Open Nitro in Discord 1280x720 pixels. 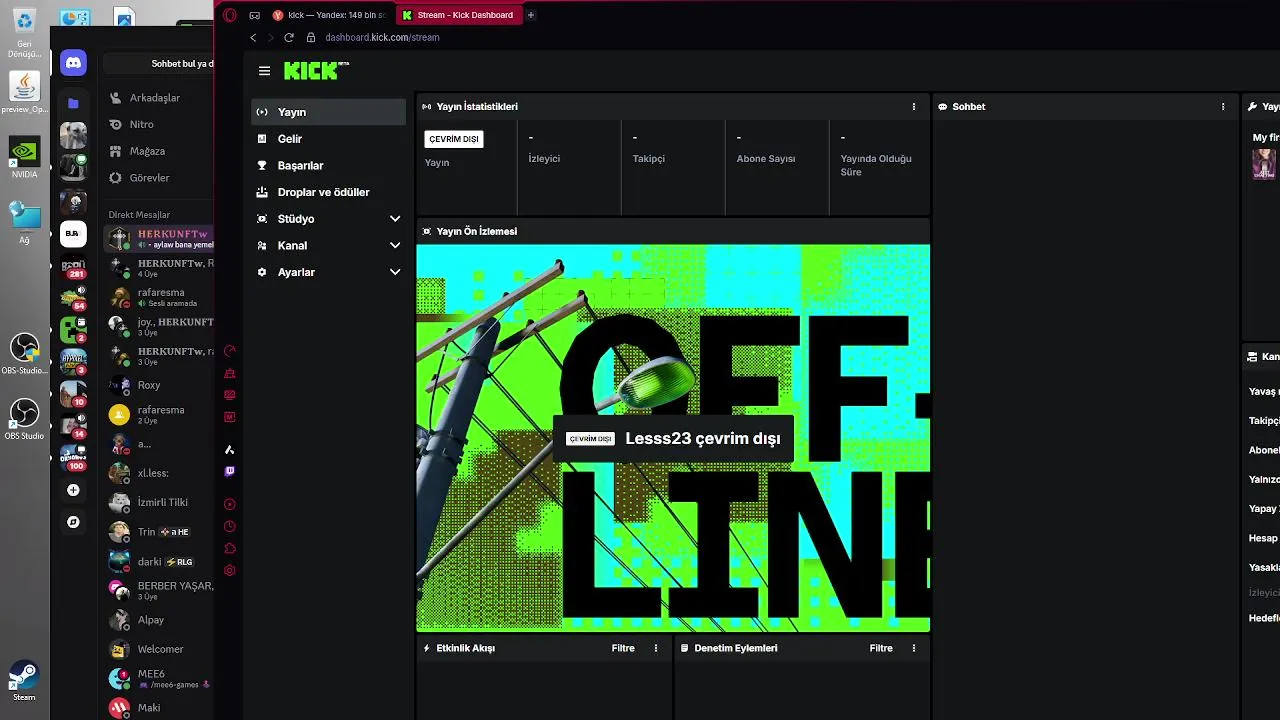pos(160,124)
